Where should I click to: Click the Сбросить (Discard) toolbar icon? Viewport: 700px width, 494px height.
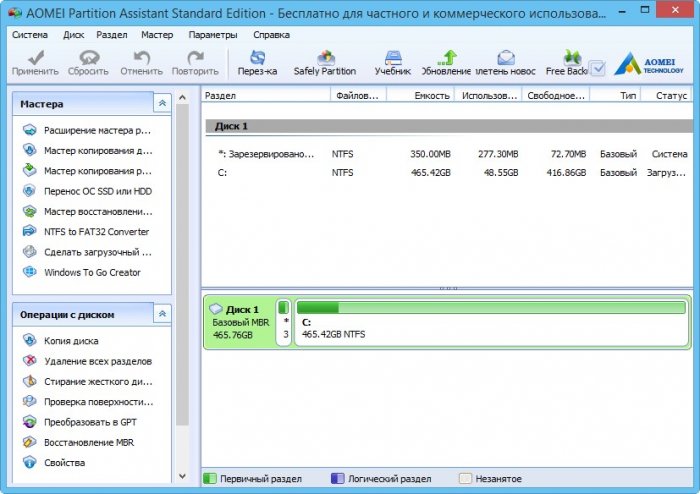click(88, 63)
